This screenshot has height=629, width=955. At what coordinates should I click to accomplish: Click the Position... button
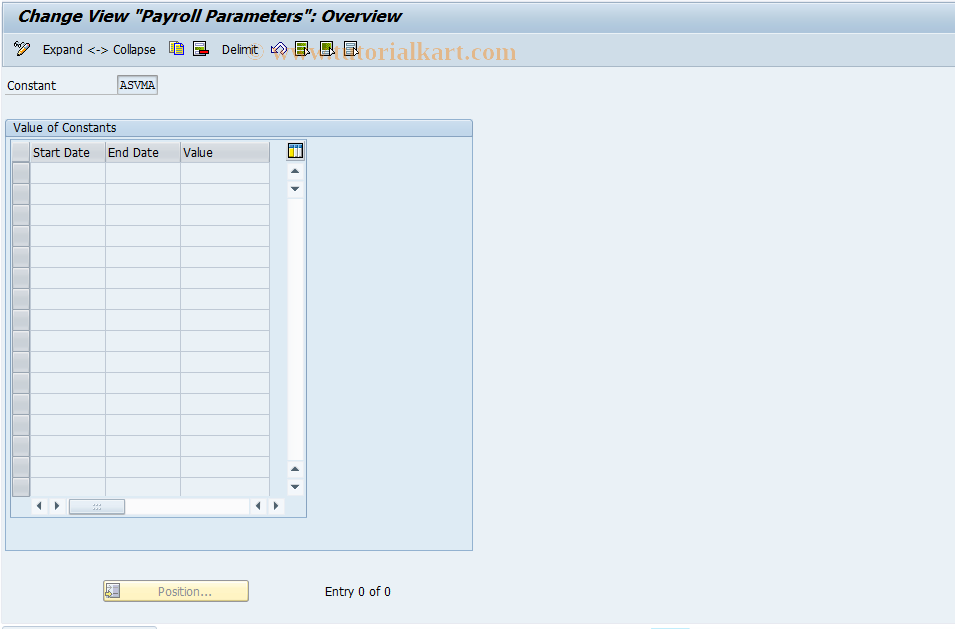[x=175, y=591]
